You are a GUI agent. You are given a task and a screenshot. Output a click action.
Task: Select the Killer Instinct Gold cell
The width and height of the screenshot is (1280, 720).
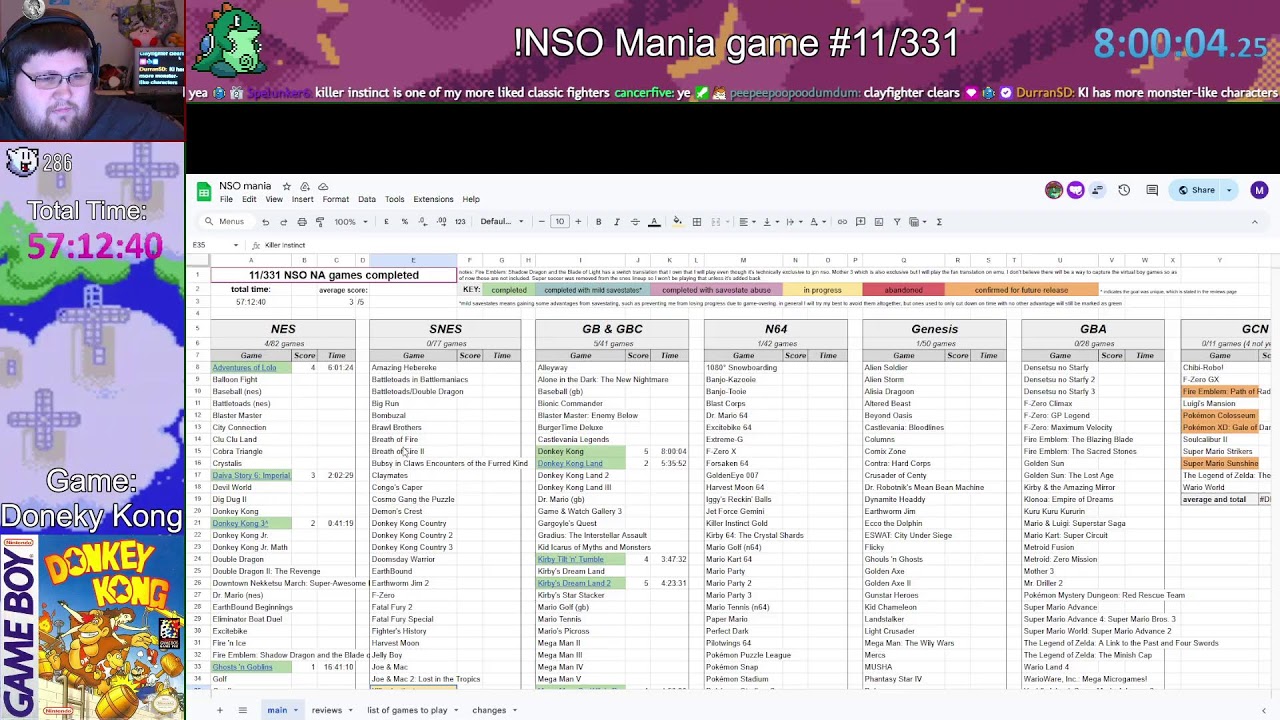click(x=743, y=523)
